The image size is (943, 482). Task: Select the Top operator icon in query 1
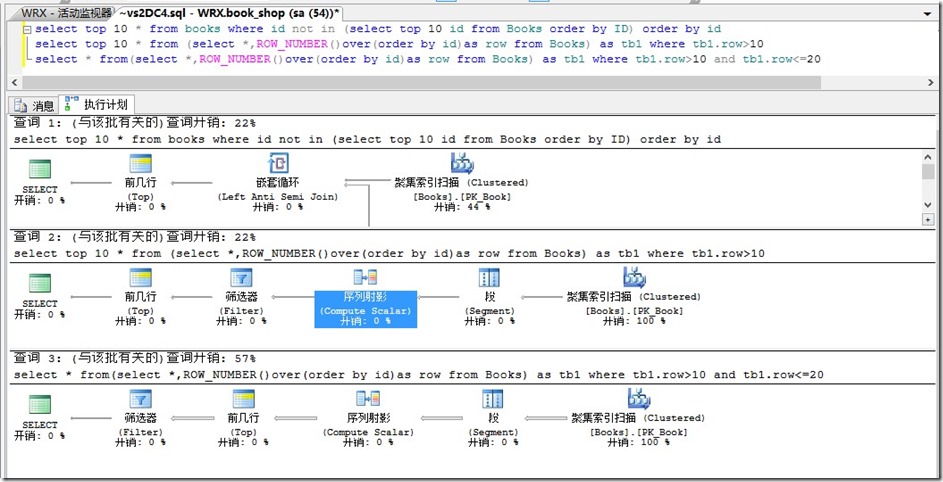140,164
